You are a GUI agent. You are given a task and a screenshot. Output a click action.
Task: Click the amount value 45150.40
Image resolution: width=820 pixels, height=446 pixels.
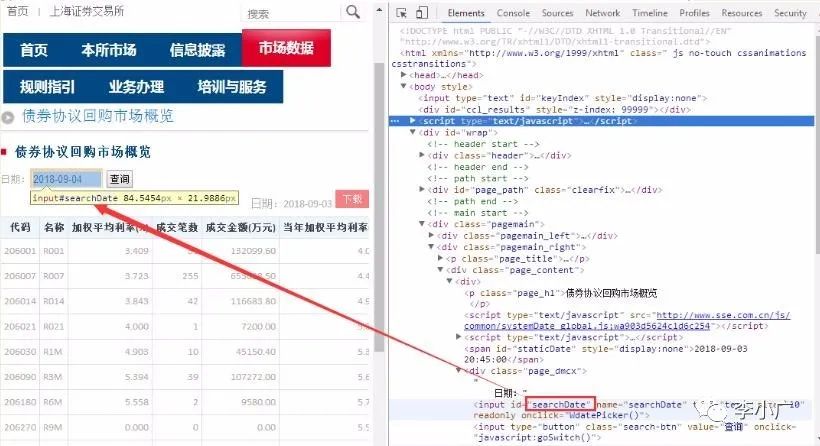click(x=256, y=352)
